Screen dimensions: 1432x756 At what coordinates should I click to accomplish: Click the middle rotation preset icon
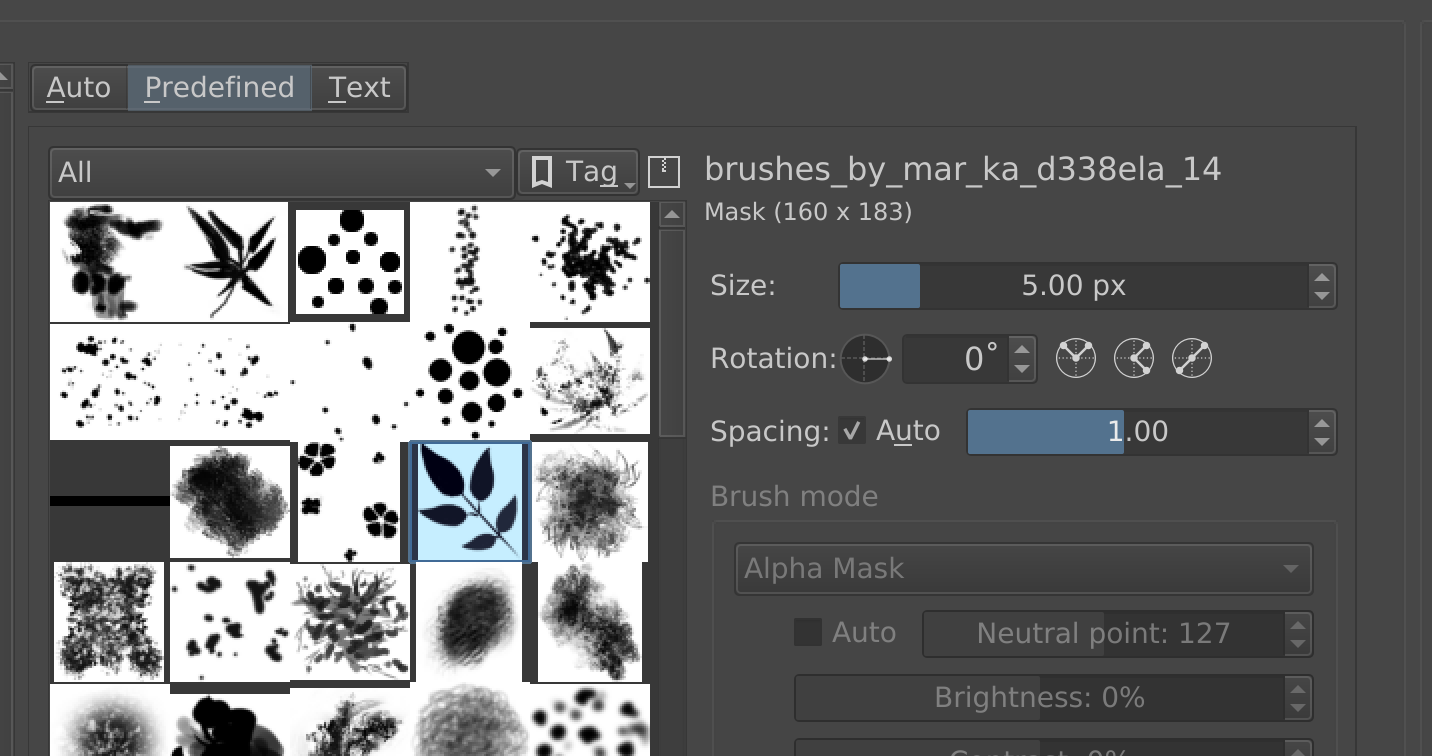(1134, 358)
